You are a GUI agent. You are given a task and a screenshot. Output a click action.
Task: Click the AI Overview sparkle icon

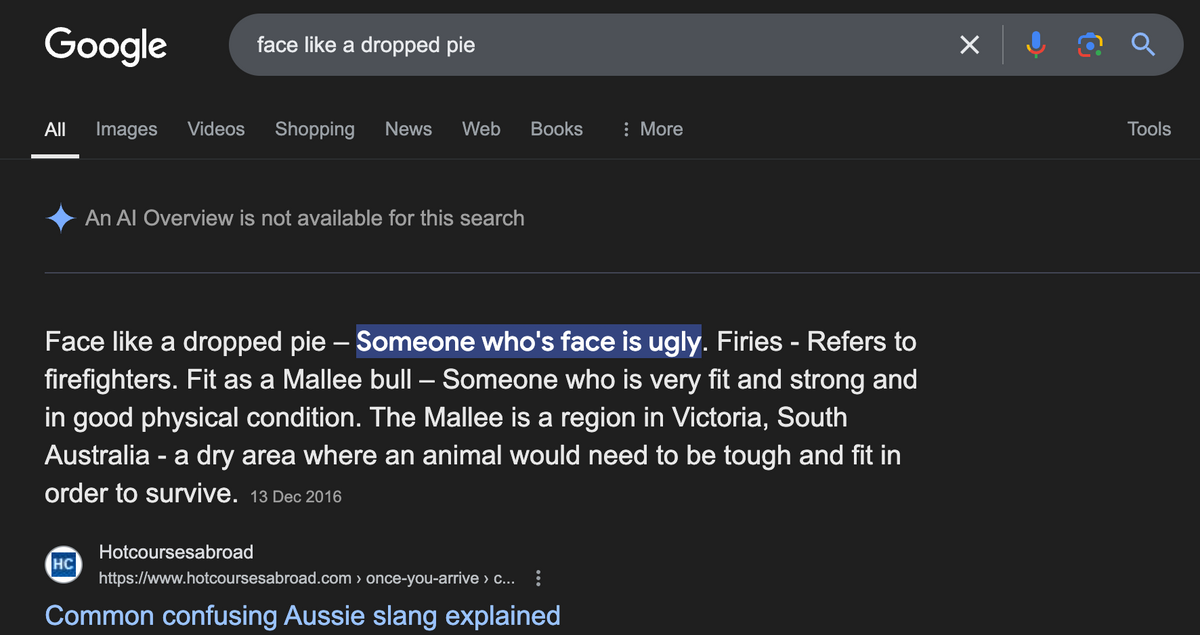[61, 219]
